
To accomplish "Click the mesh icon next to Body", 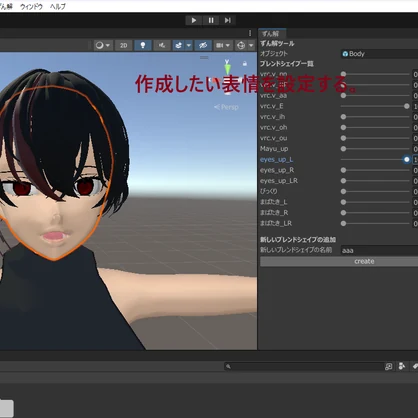I will pos(345,54).
